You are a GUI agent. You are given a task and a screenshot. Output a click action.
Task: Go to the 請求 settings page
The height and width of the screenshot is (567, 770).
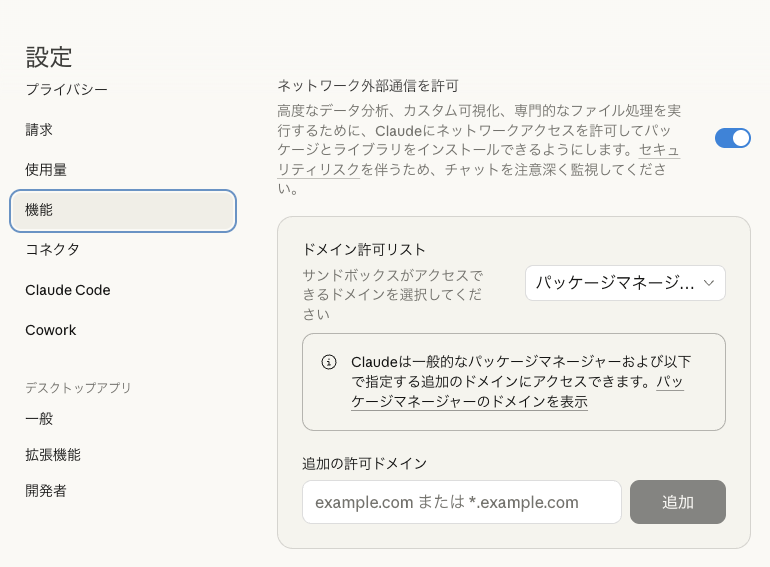pos(39,130)
